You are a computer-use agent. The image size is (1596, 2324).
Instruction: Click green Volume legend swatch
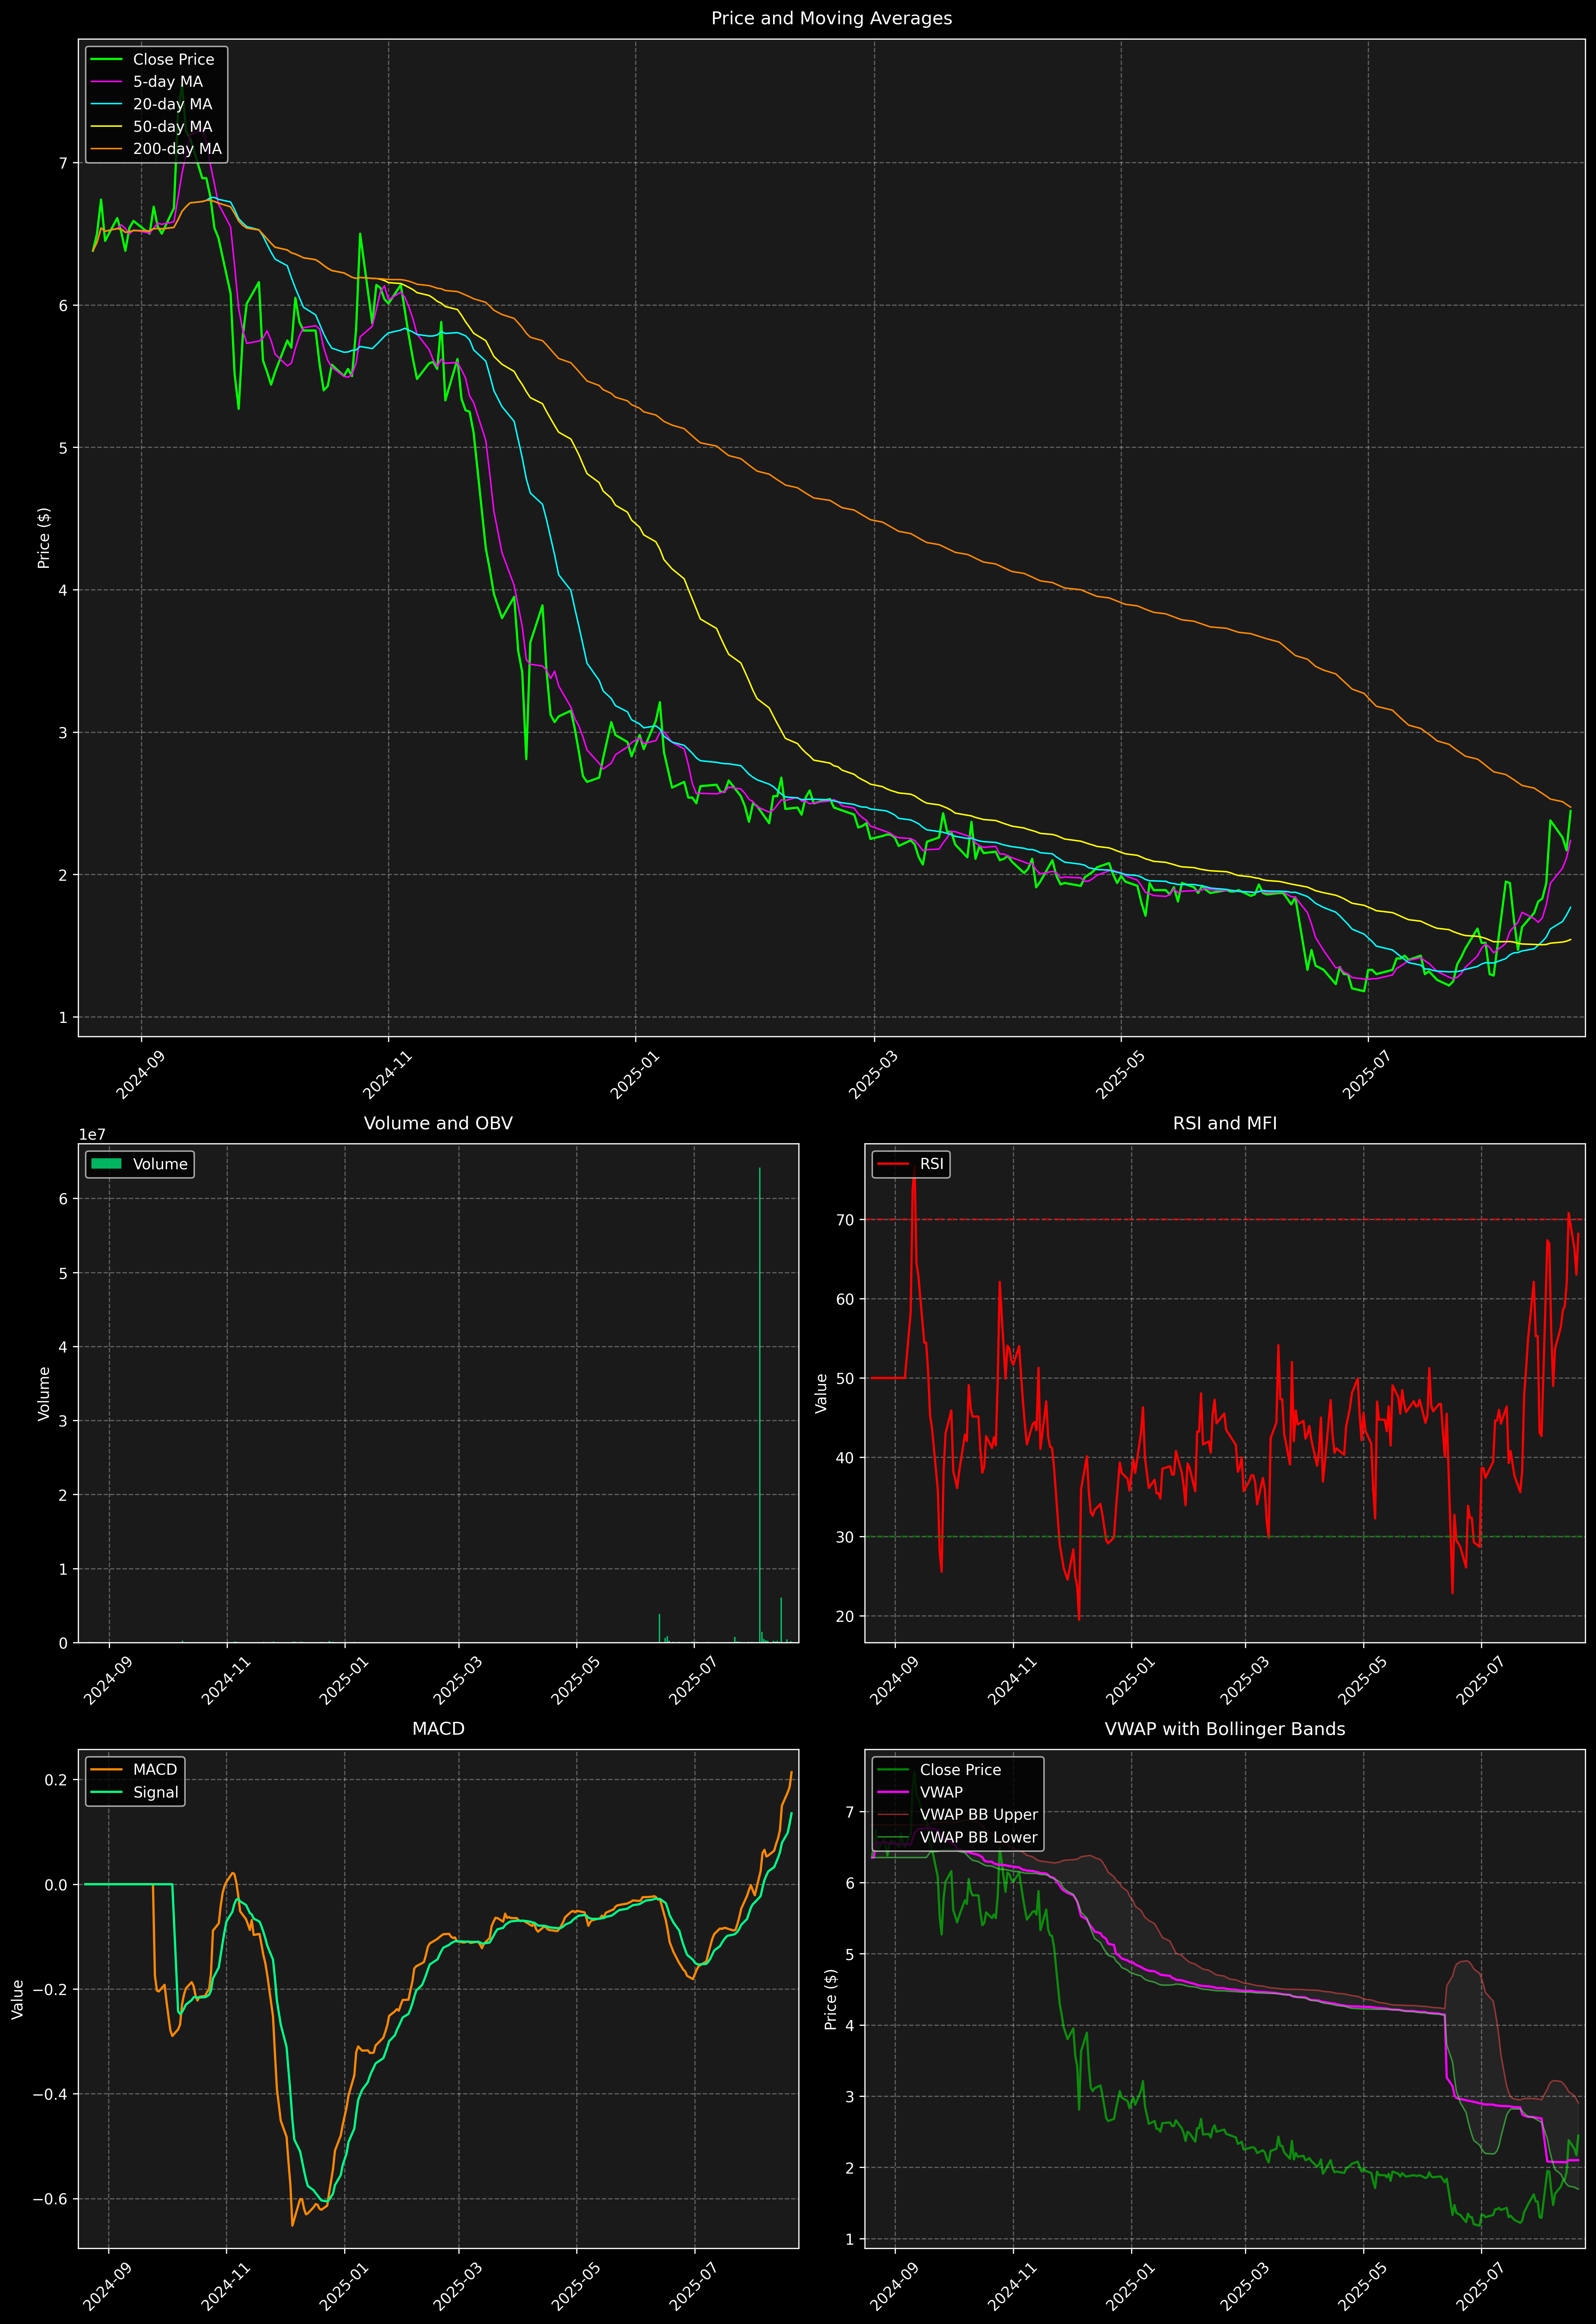106,1164
